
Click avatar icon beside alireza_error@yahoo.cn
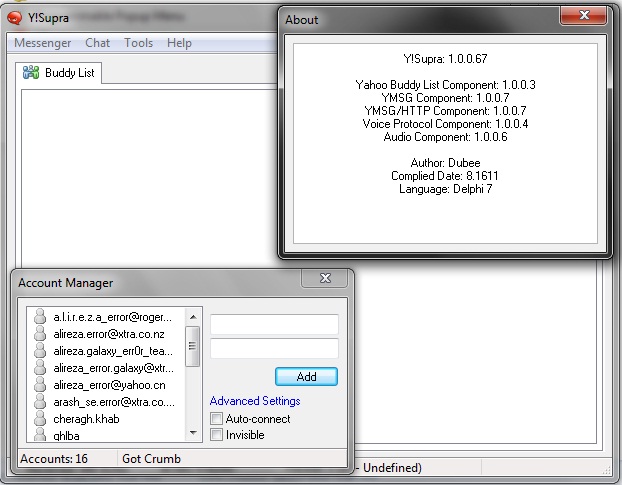(40, 385)
